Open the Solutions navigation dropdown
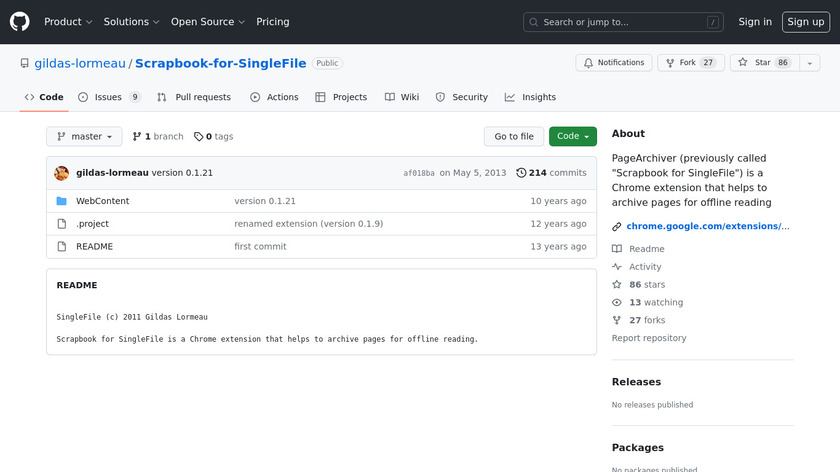The width and height of the screenshot is (840, 472). pyautogui.click(x=131, y=22)
